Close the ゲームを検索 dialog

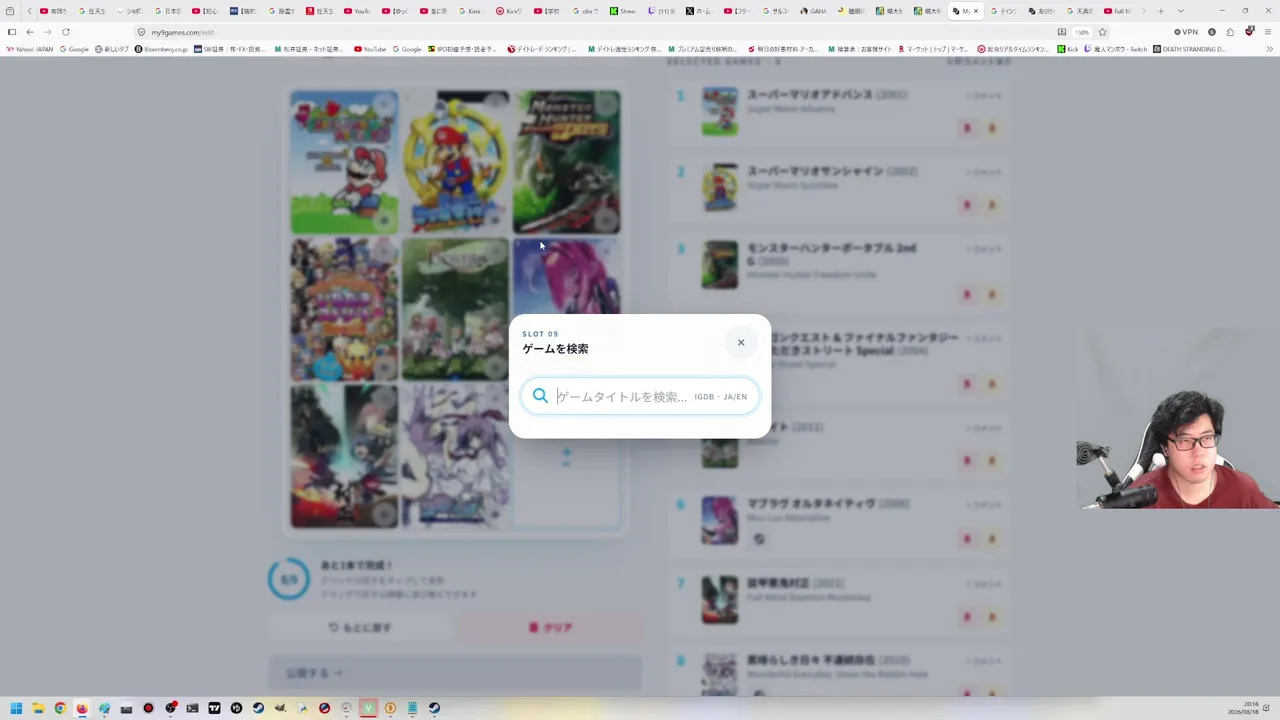741,342
